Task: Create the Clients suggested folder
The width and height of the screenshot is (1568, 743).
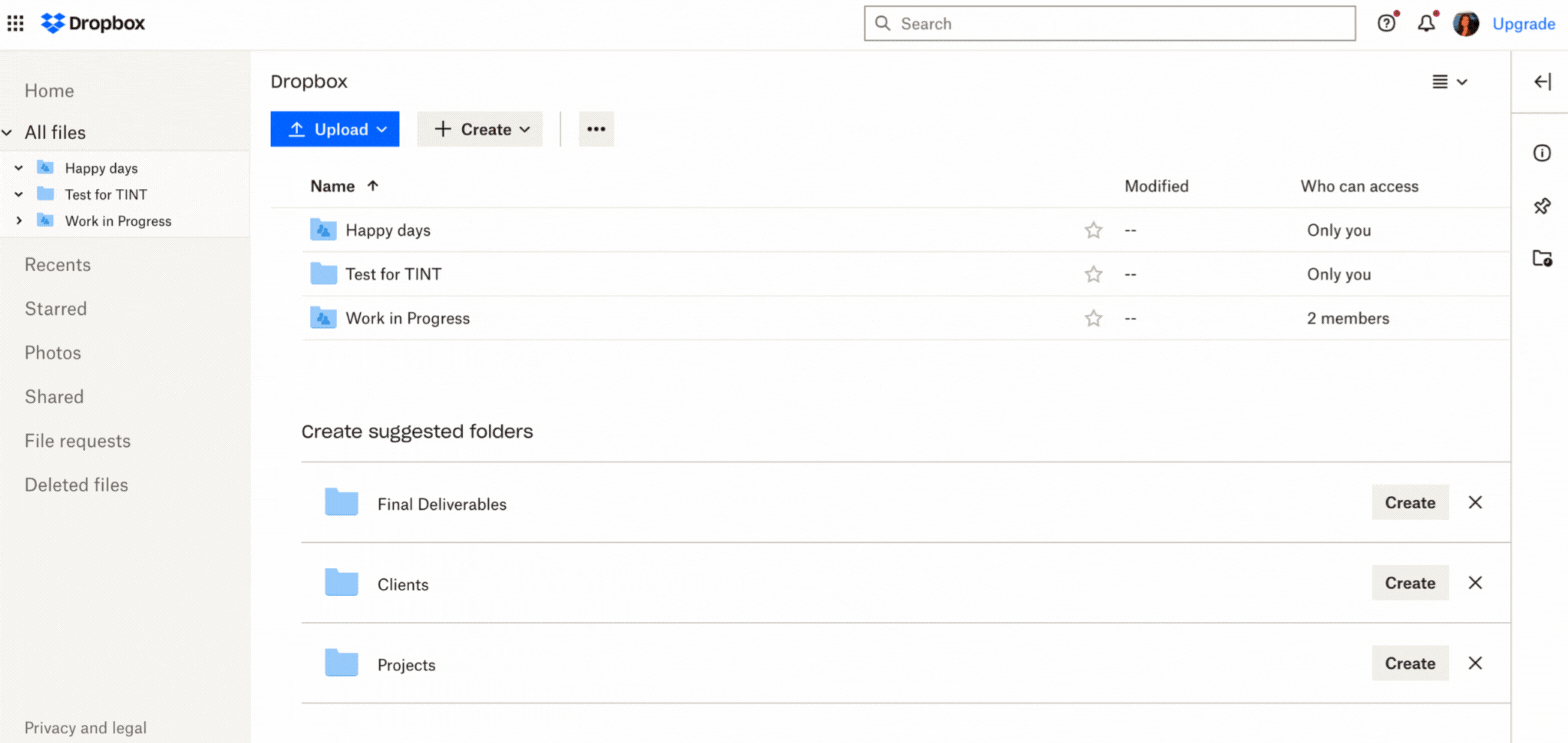Action: coord(1410,583)
